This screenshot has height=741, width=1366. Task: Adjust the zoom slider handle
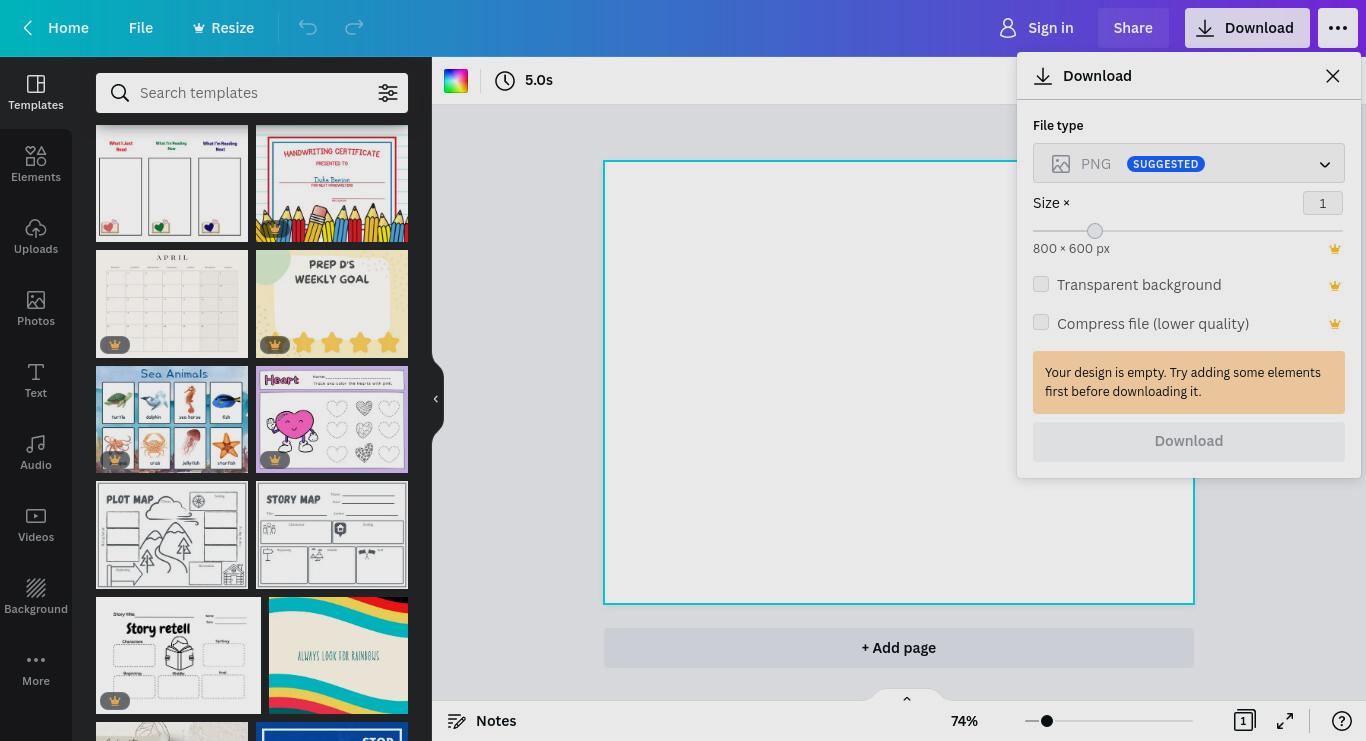(x=1046, y=721)
